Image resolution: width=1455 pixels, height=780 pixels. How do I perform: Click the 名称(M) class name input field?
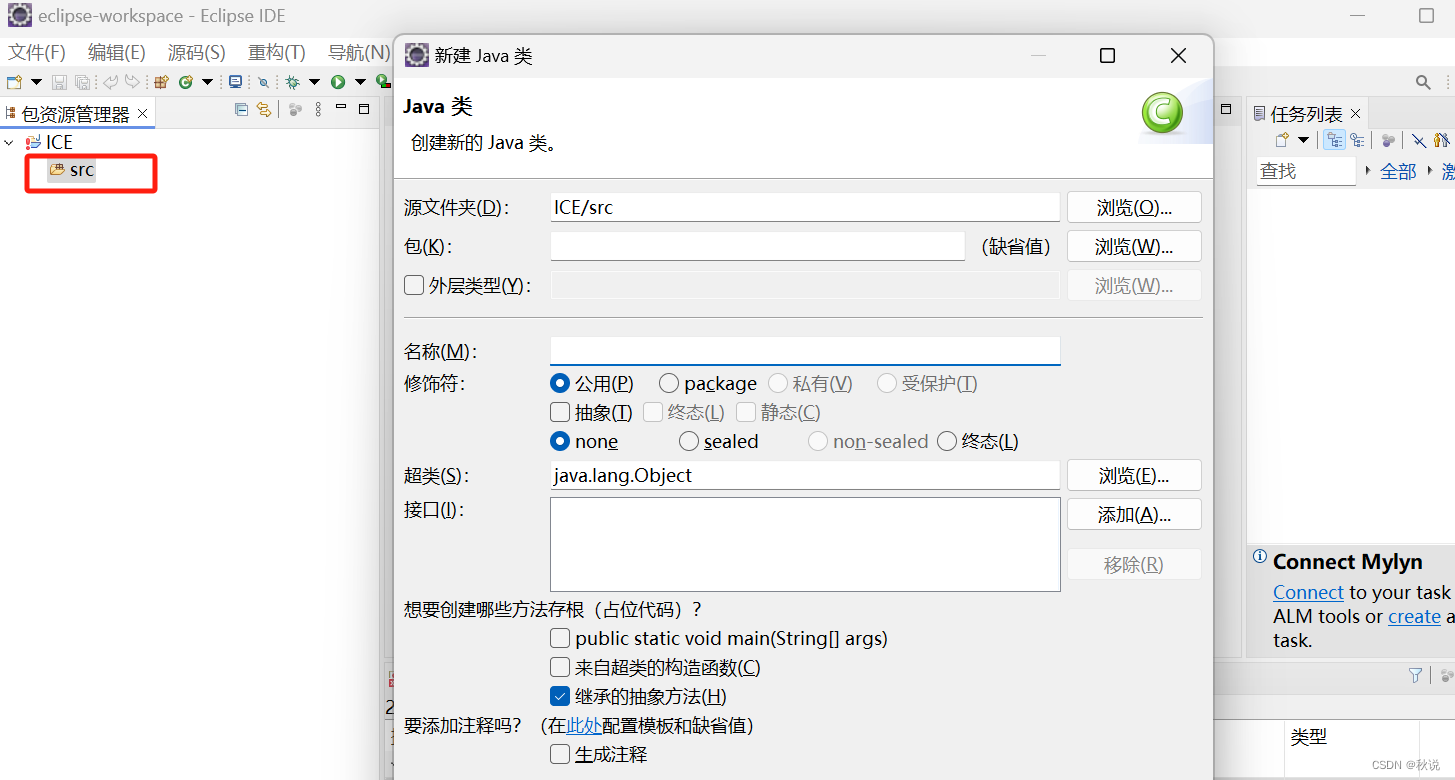[x=805, y=351]
